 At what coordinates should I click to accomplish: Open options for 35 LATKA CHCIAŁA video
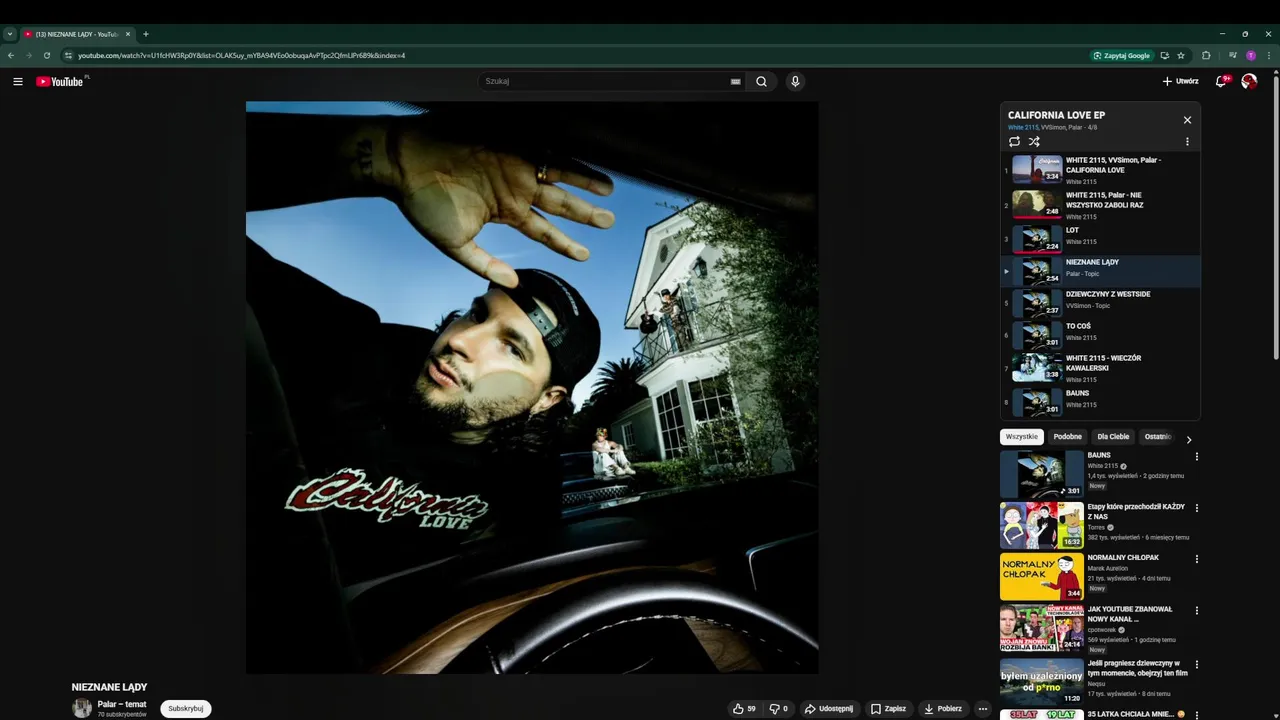(1196, 715)
